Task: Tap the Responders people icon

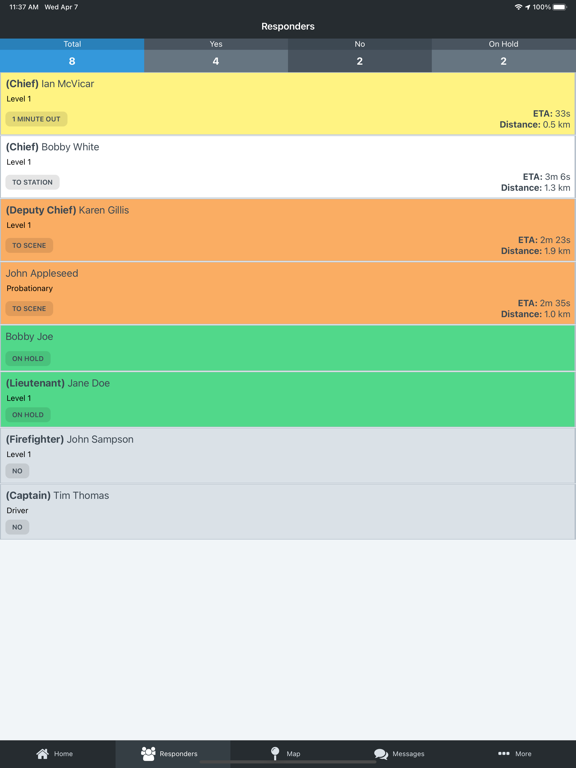Action: point(148,753)
